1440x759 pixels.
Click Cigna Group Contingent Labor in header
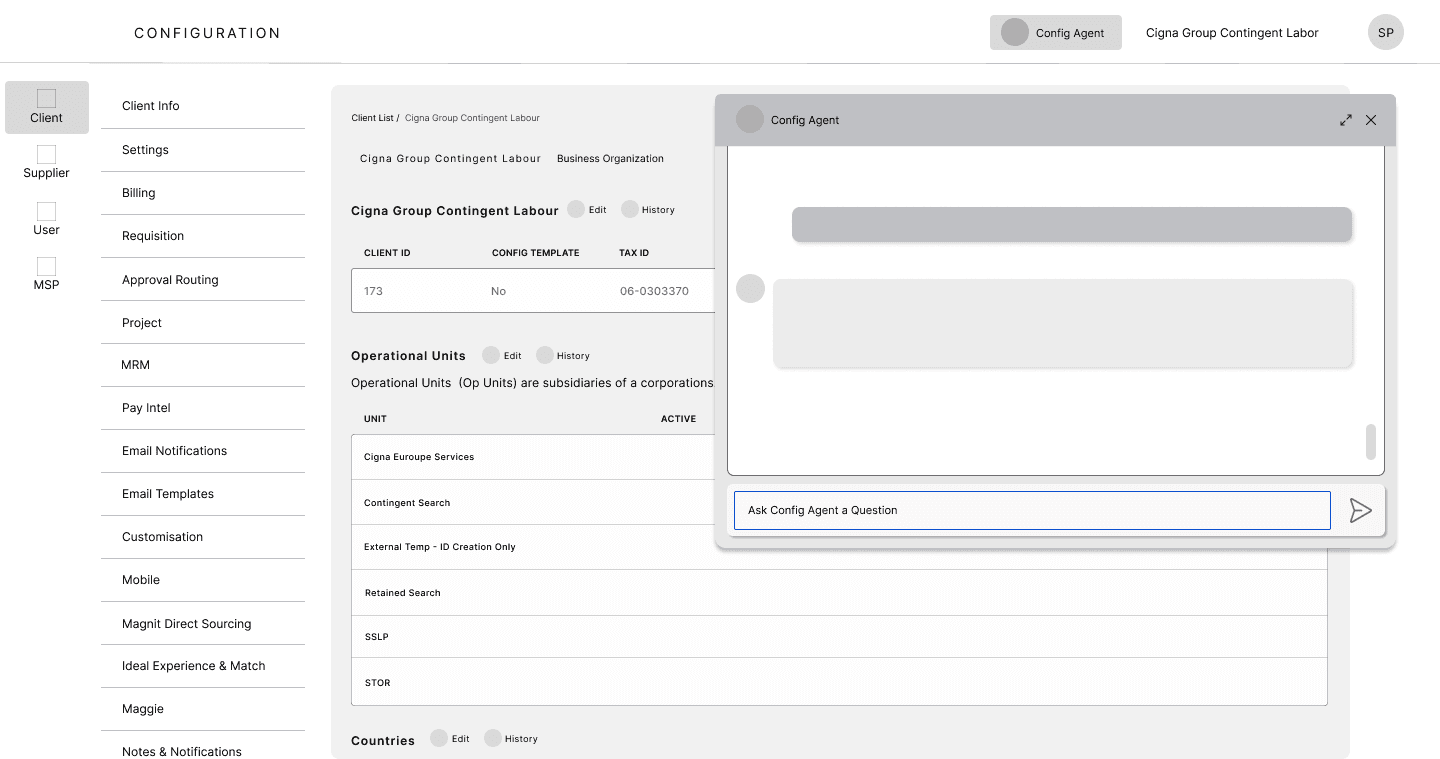click(x=1232, y=33)
